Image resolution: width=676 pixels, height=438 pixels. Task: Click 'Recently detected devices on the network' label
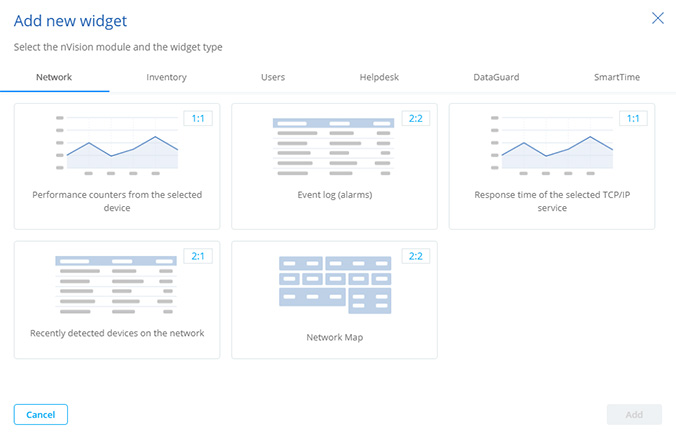[117, 333]
